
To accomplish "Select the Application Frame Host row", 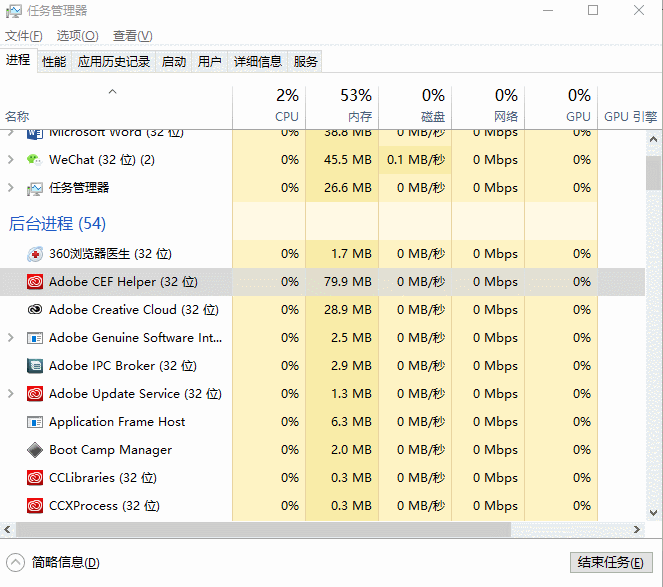I will (322, 422).
